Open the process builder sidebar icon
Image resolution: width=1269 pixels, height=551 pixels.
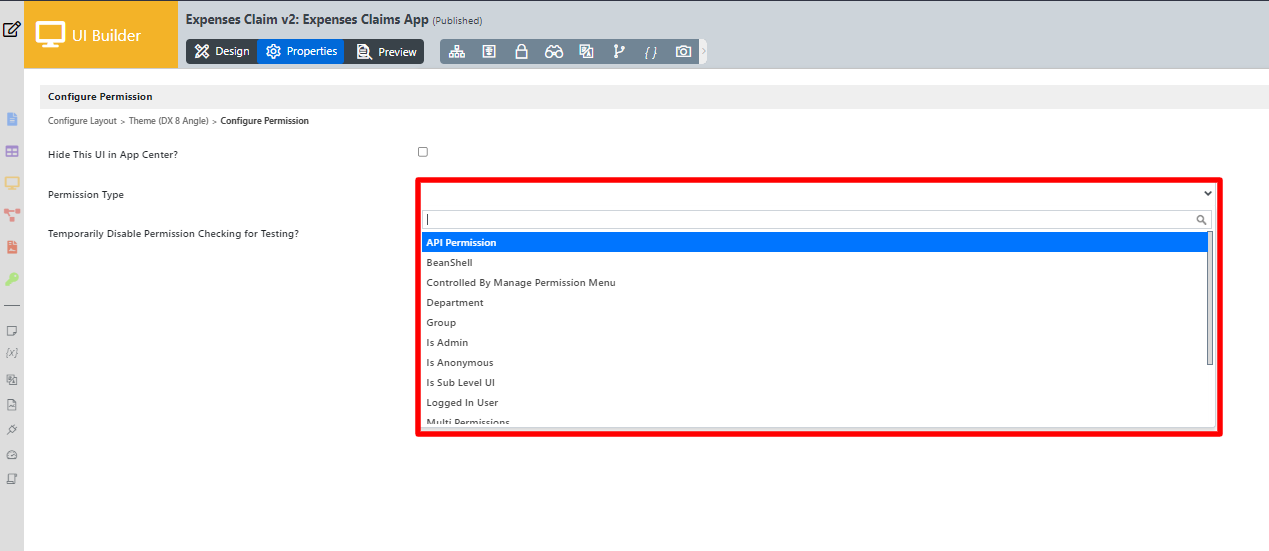pyautogui.click(x=12, y=215)
